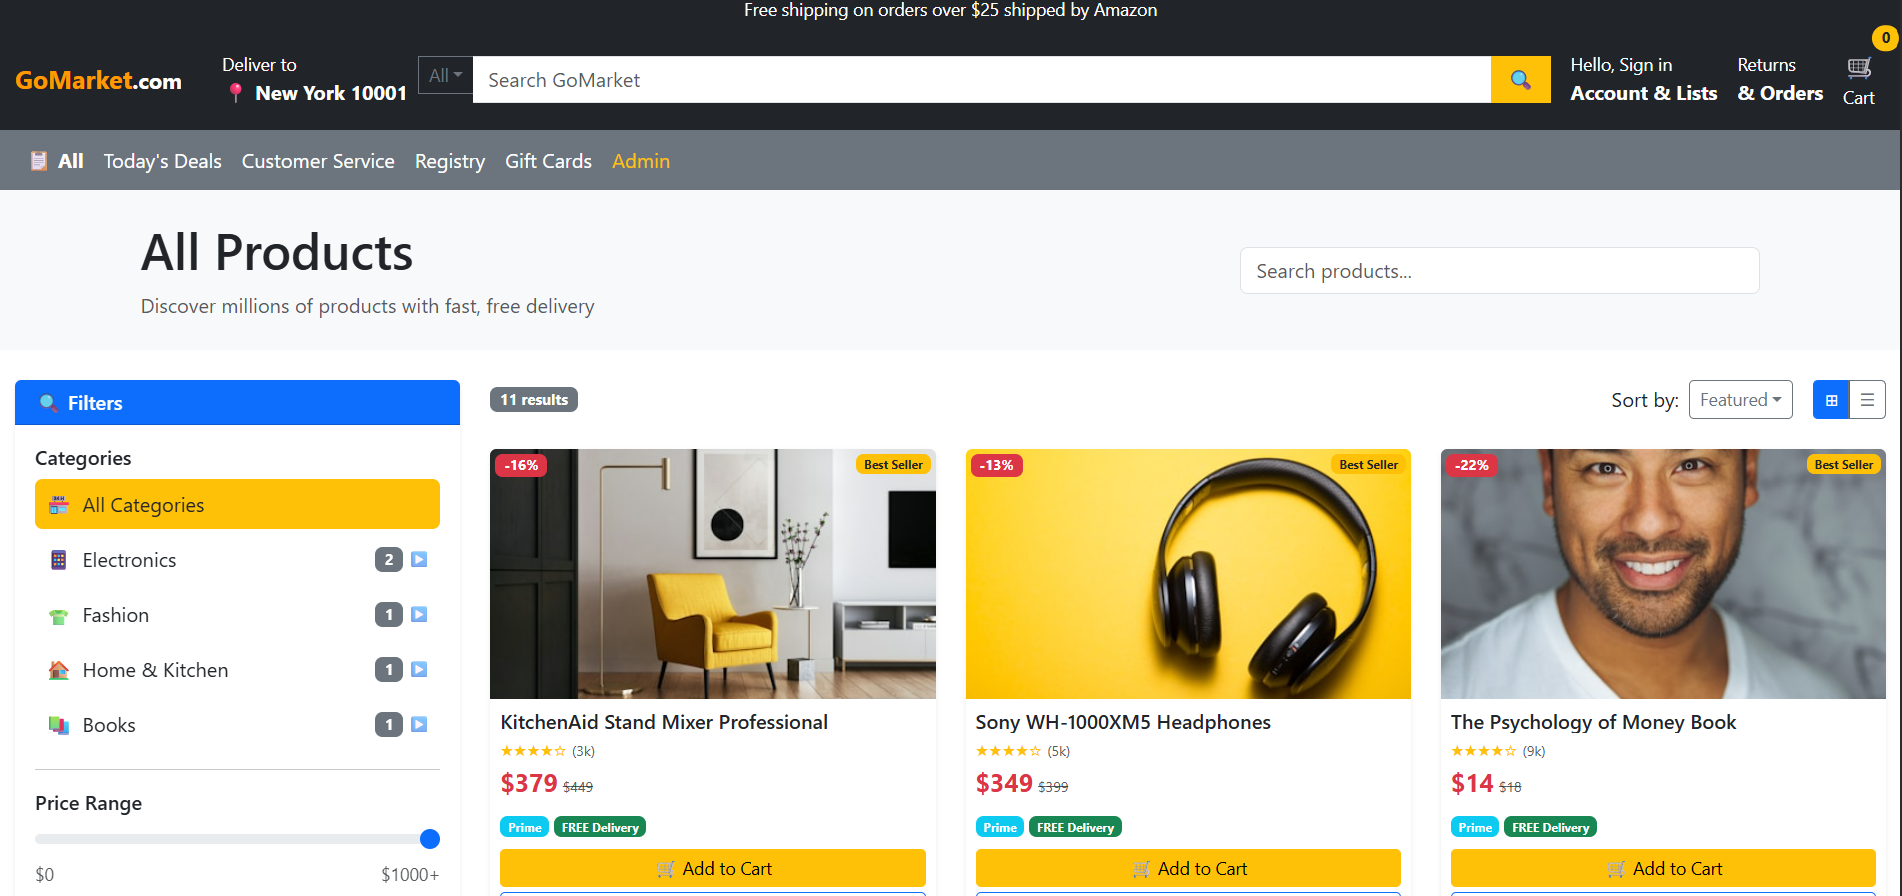Click the GoMarket.com logo
This screenshot has width=1902, height=896.
[98, 80]
